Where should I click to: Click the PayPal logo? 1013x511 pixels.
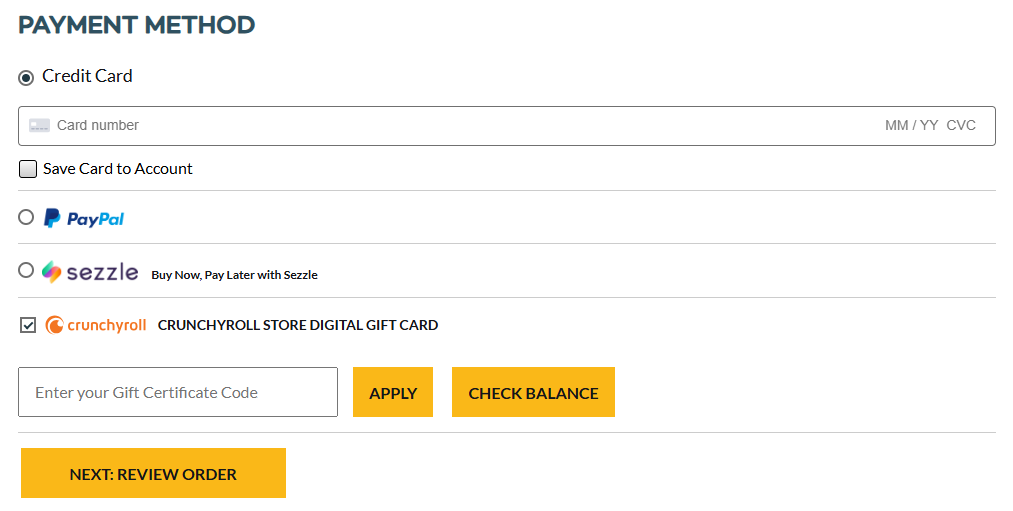pos(84,218)
